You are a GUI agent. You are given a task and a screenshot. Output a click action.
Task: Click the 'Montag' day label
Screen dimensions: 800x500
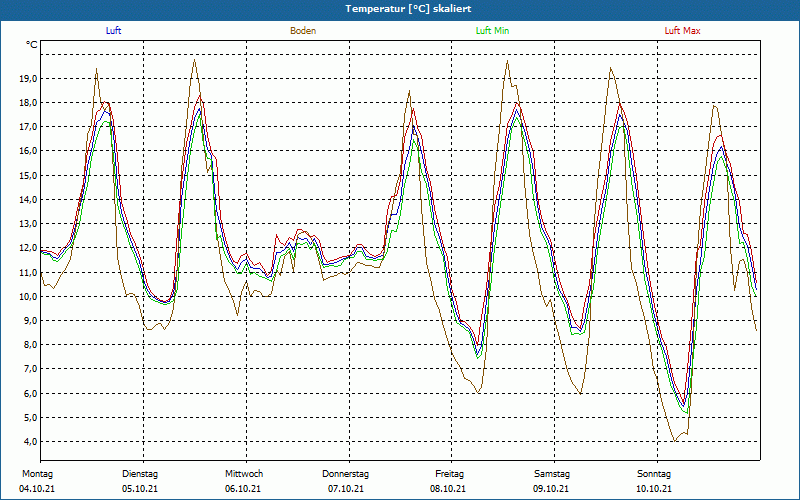[37, 474]
